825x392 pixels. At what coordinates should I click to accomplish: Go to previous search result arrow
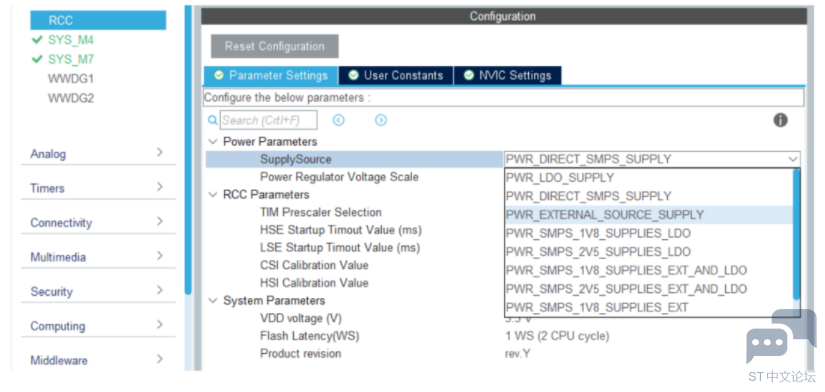point(339,120)
